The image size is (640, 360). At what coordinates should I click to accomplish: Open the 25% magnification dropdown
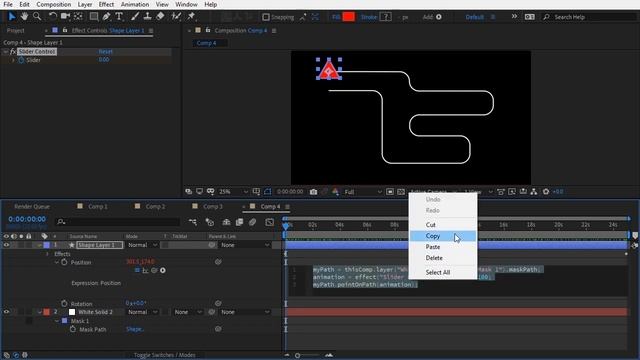pos(233,191)
